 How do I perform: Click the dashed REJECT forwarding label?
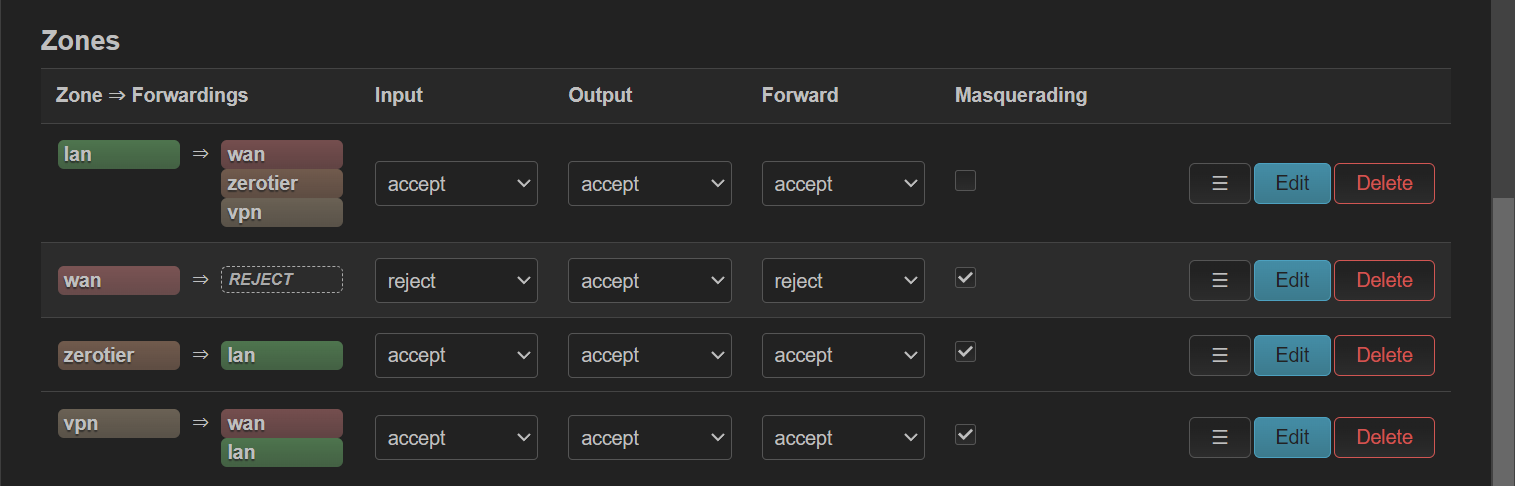tap(282, 280)
